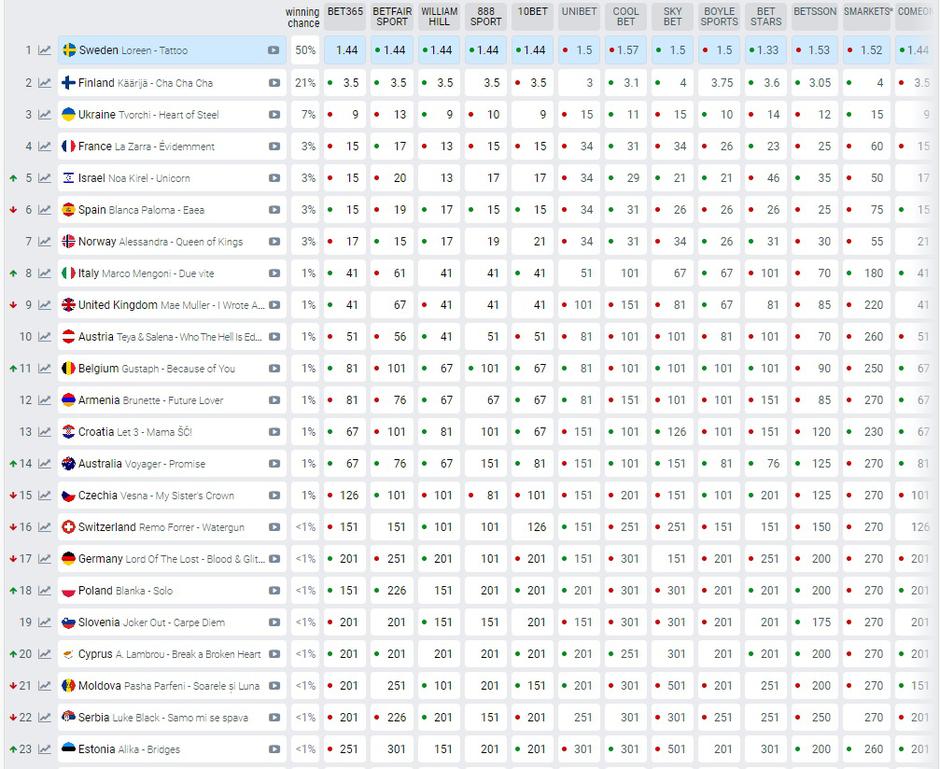Click the Ukraine flag icon
Screen dimensions: 940x769
[69, 115]
